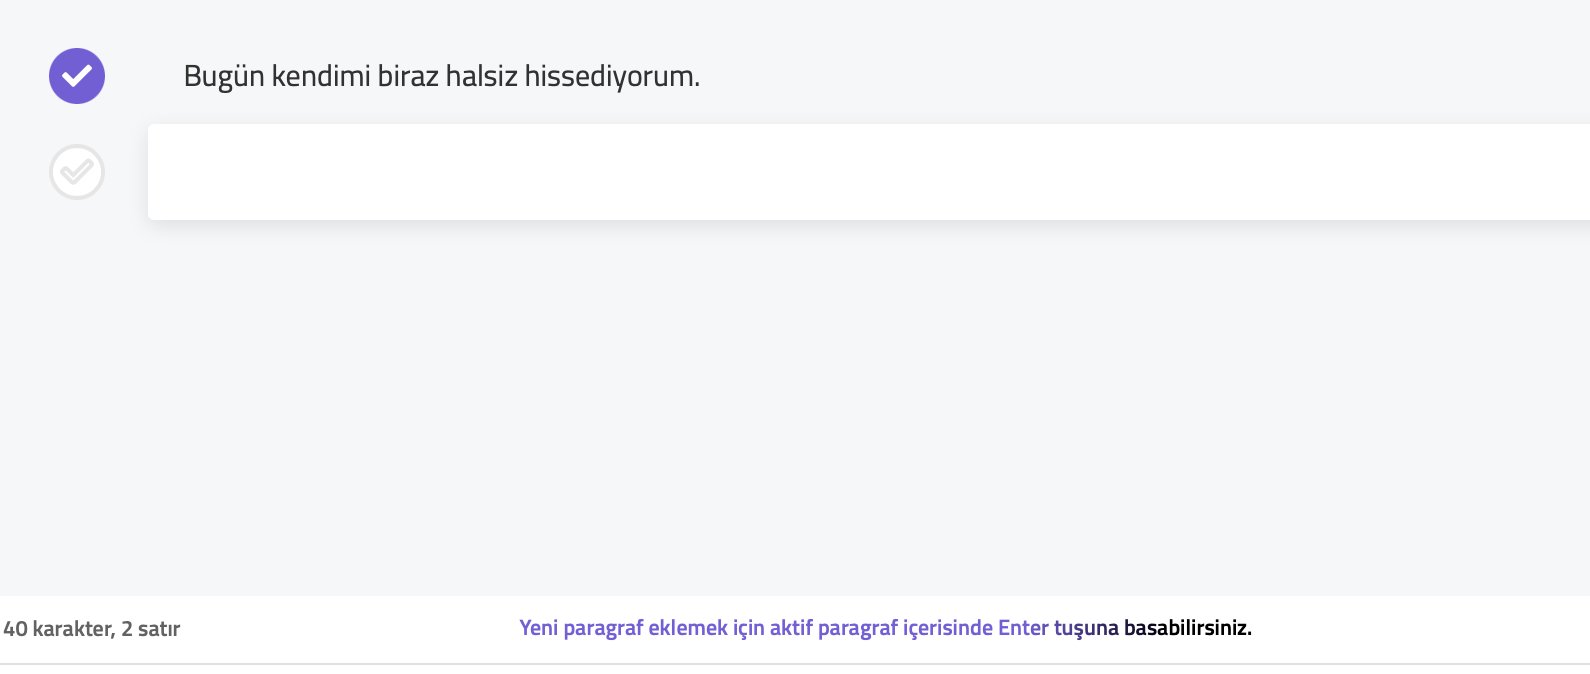Click the word 'halsiz' in the sentence

(x=481, y=76)
